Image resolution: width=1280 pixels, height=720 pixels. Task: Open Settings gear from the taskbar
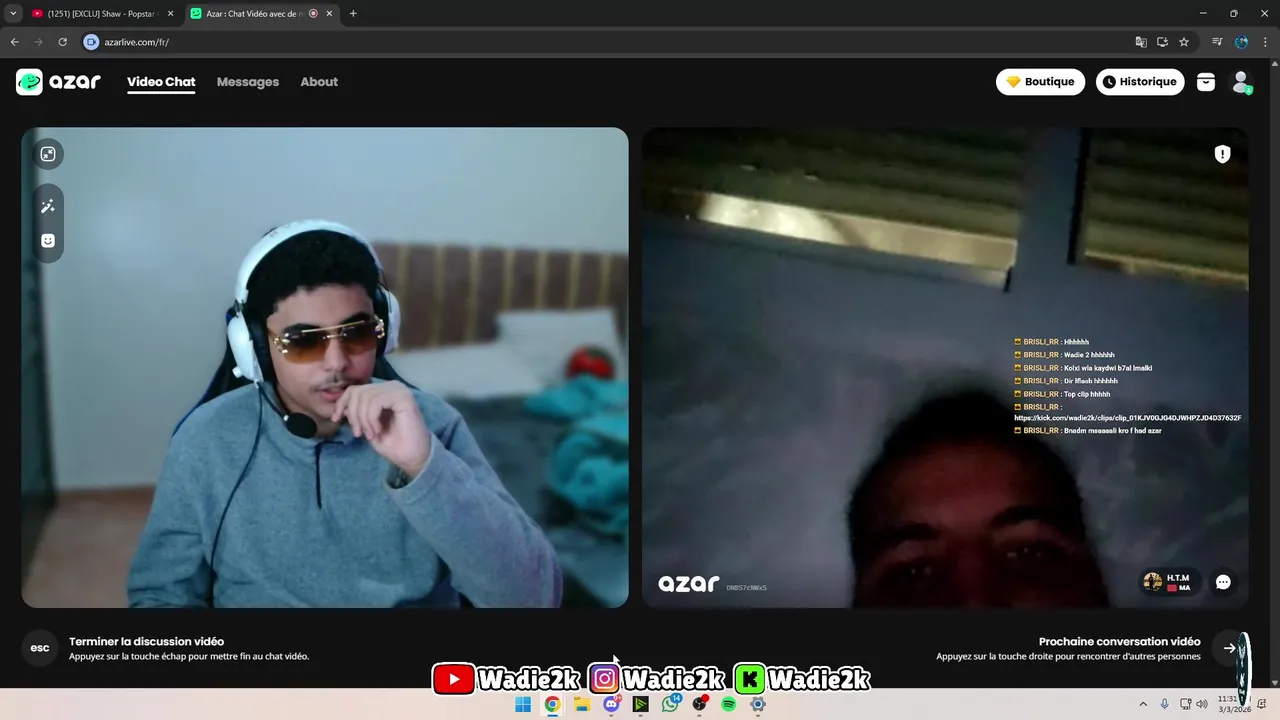pos(758,704)
